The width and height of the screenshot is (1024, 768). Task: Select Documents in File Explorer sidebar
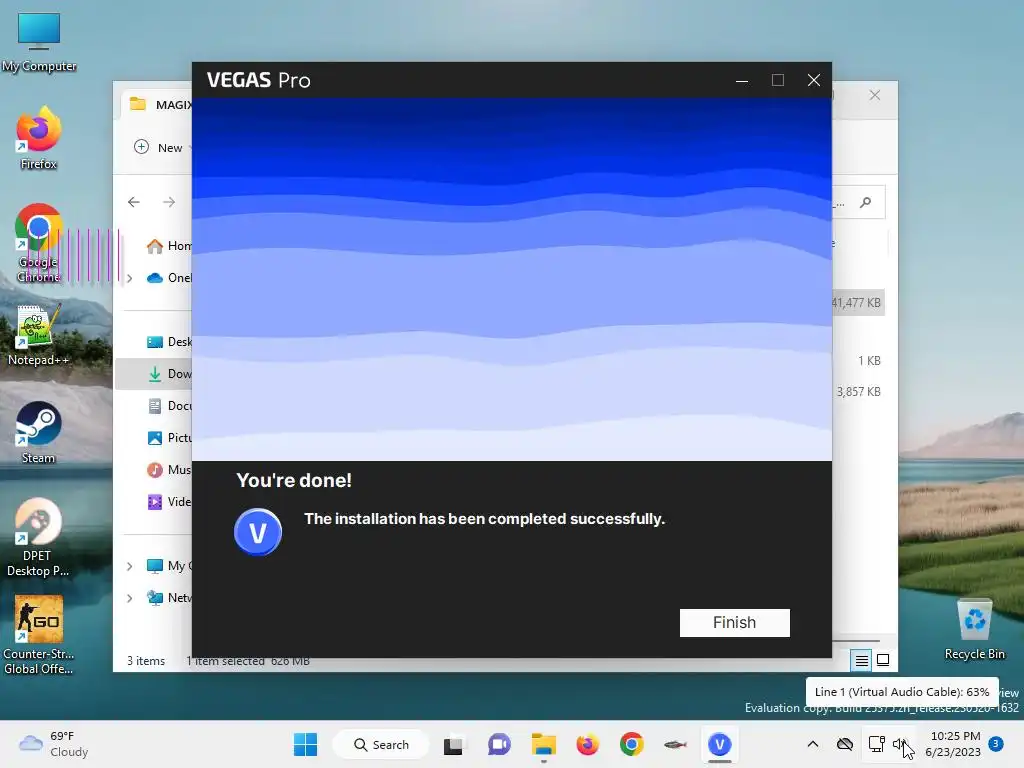tap(168, 406)
